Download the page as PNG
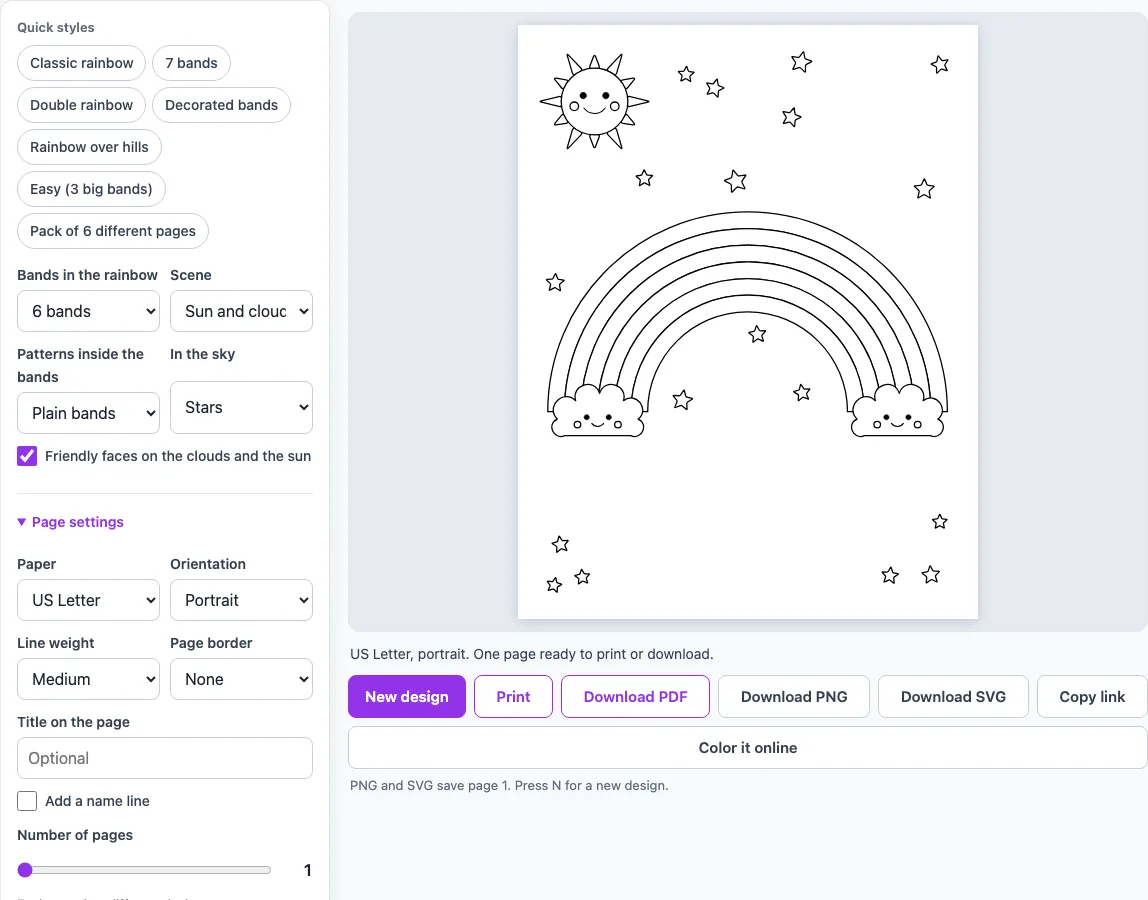 point(794,696)
